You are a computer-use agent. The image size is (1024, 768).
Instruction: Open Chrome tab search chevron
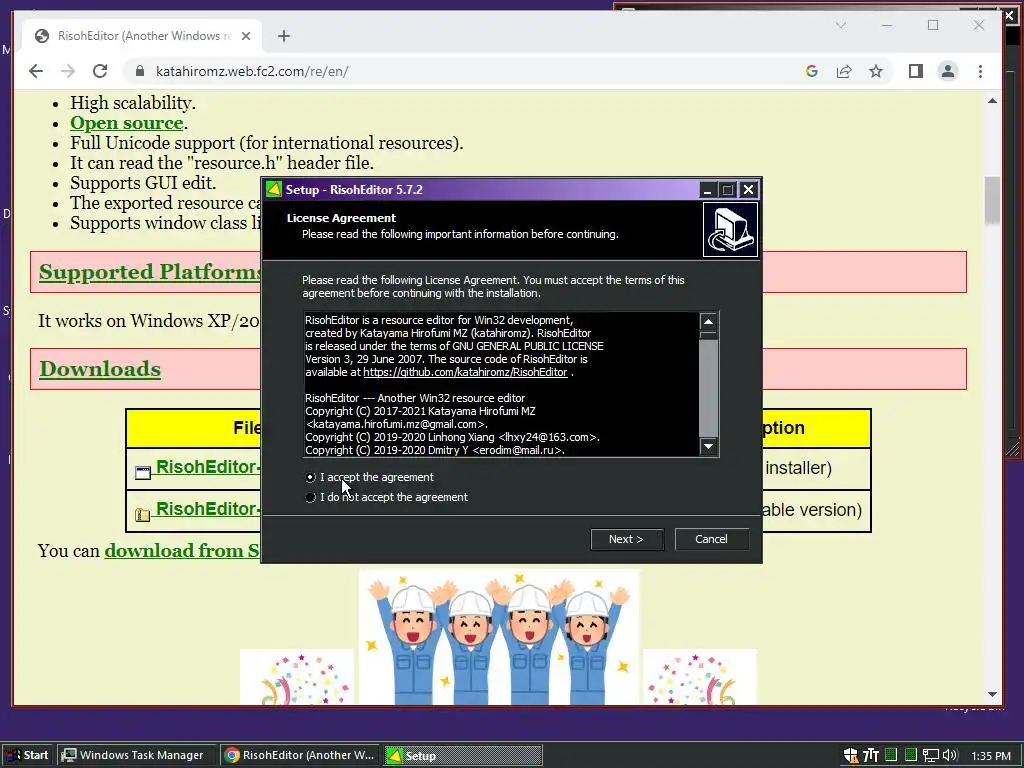840,25
